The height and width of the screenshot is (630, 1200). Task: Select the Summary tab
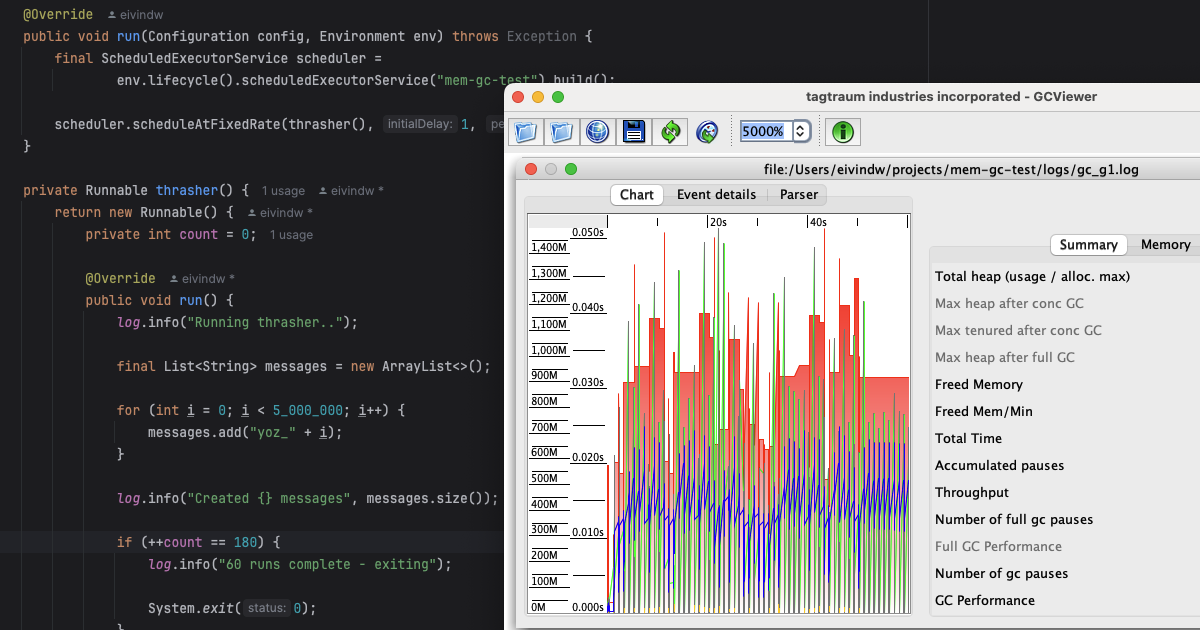click(x=1088, y=245)
